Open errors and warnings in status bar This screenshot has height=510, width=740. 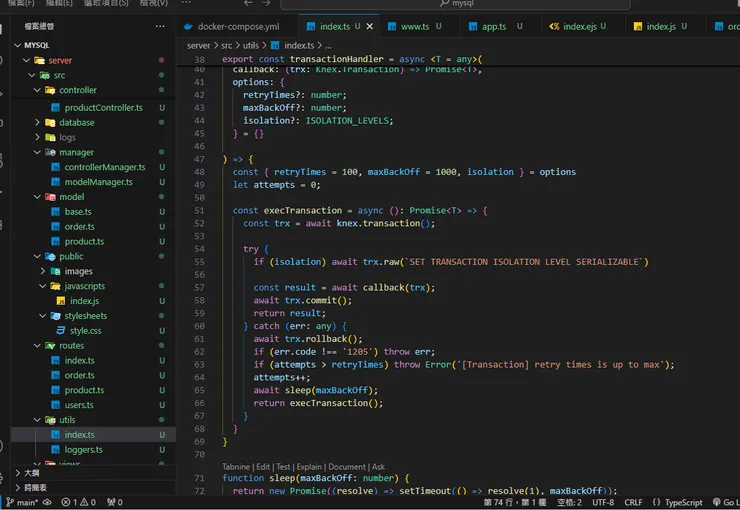click(78, 502)
